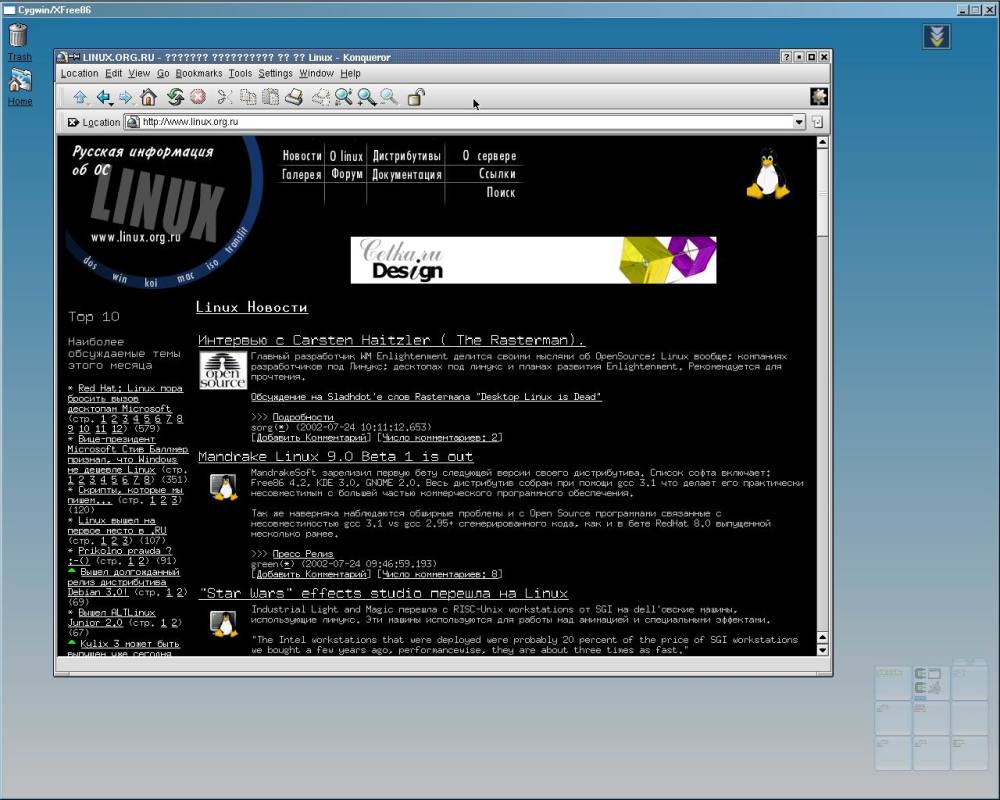This screenshot has width=1000, height=800.
Task: Visit the Форум link
Action: coord(346,174)
